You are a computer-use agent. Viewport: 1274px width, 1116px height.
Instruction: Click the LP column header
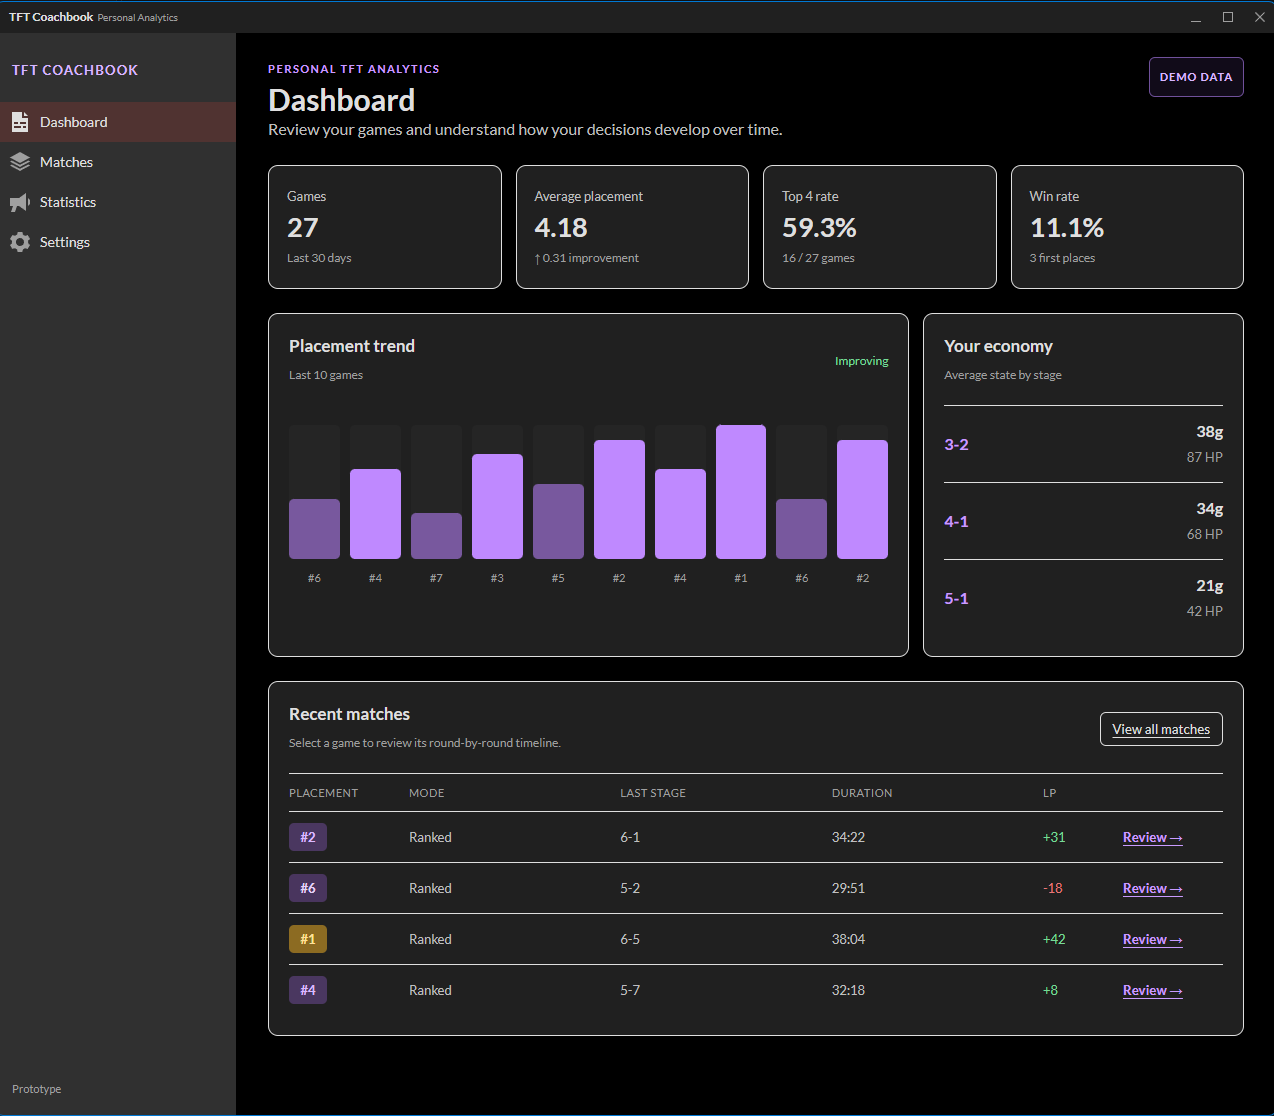click(x=1049, y=793)
